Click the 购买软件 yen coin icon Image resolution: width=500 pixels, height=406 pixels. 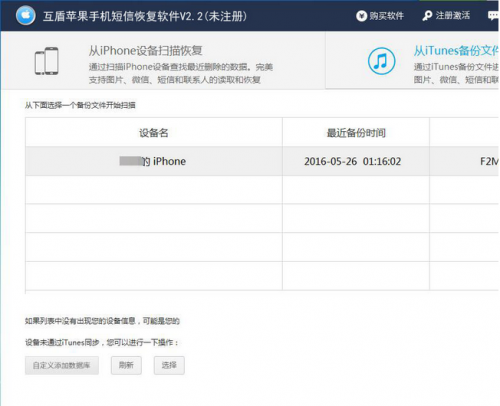coord(361,16)
